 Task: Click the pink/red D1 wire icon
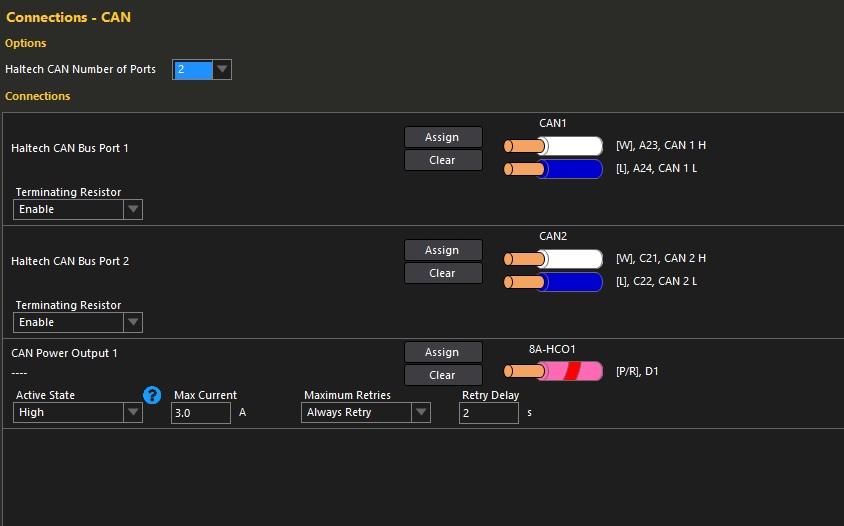pos(553,371)
